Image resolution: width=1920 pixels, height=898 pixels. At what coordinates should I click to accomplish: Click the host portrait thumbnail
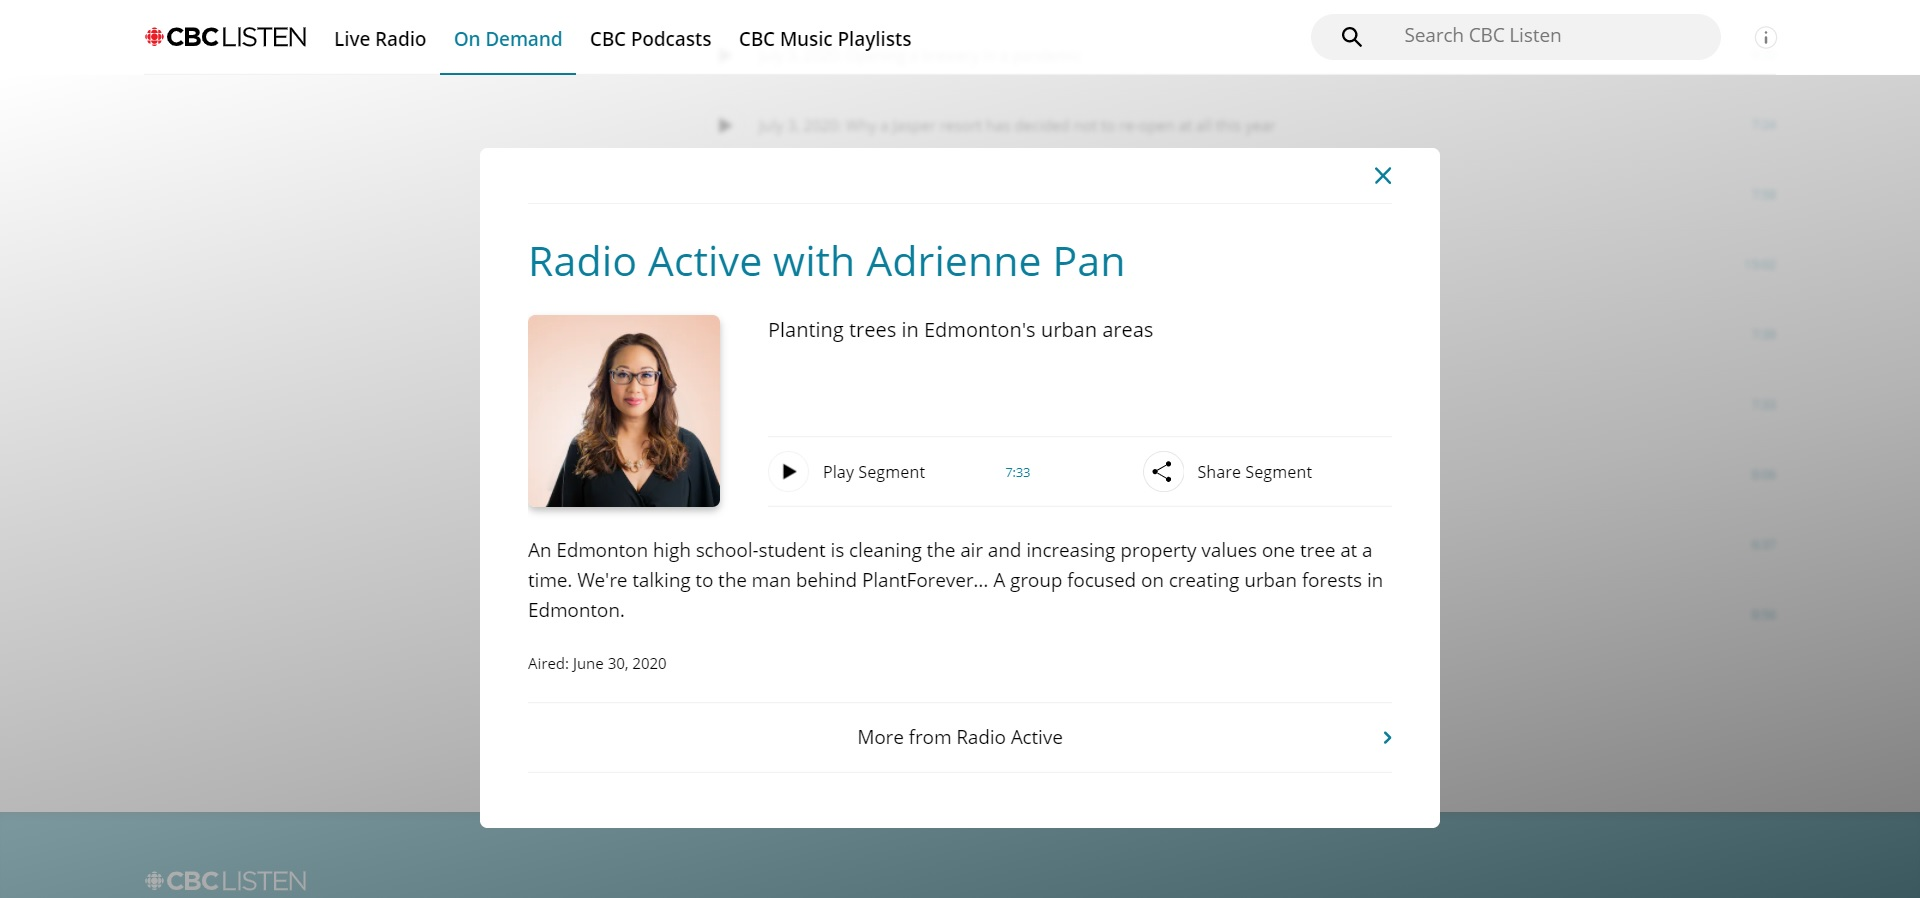pos(624,411)
